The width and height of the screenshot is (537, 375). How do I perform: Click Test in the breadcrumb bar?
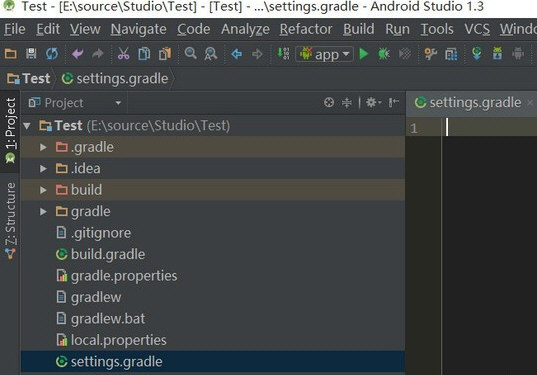[x=29, y=79]
